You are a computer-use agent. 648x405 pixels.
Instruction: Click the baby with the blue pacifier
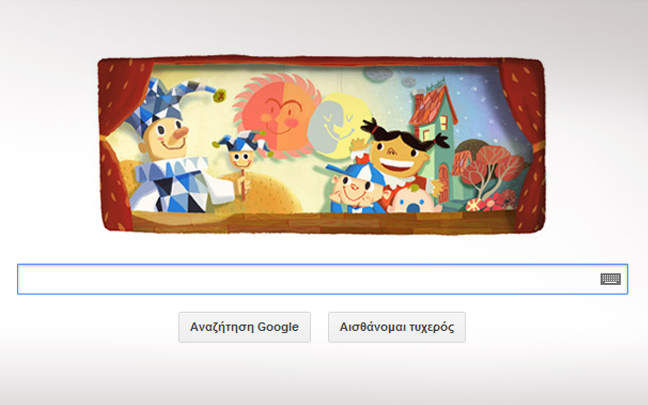tap(412, 199)
